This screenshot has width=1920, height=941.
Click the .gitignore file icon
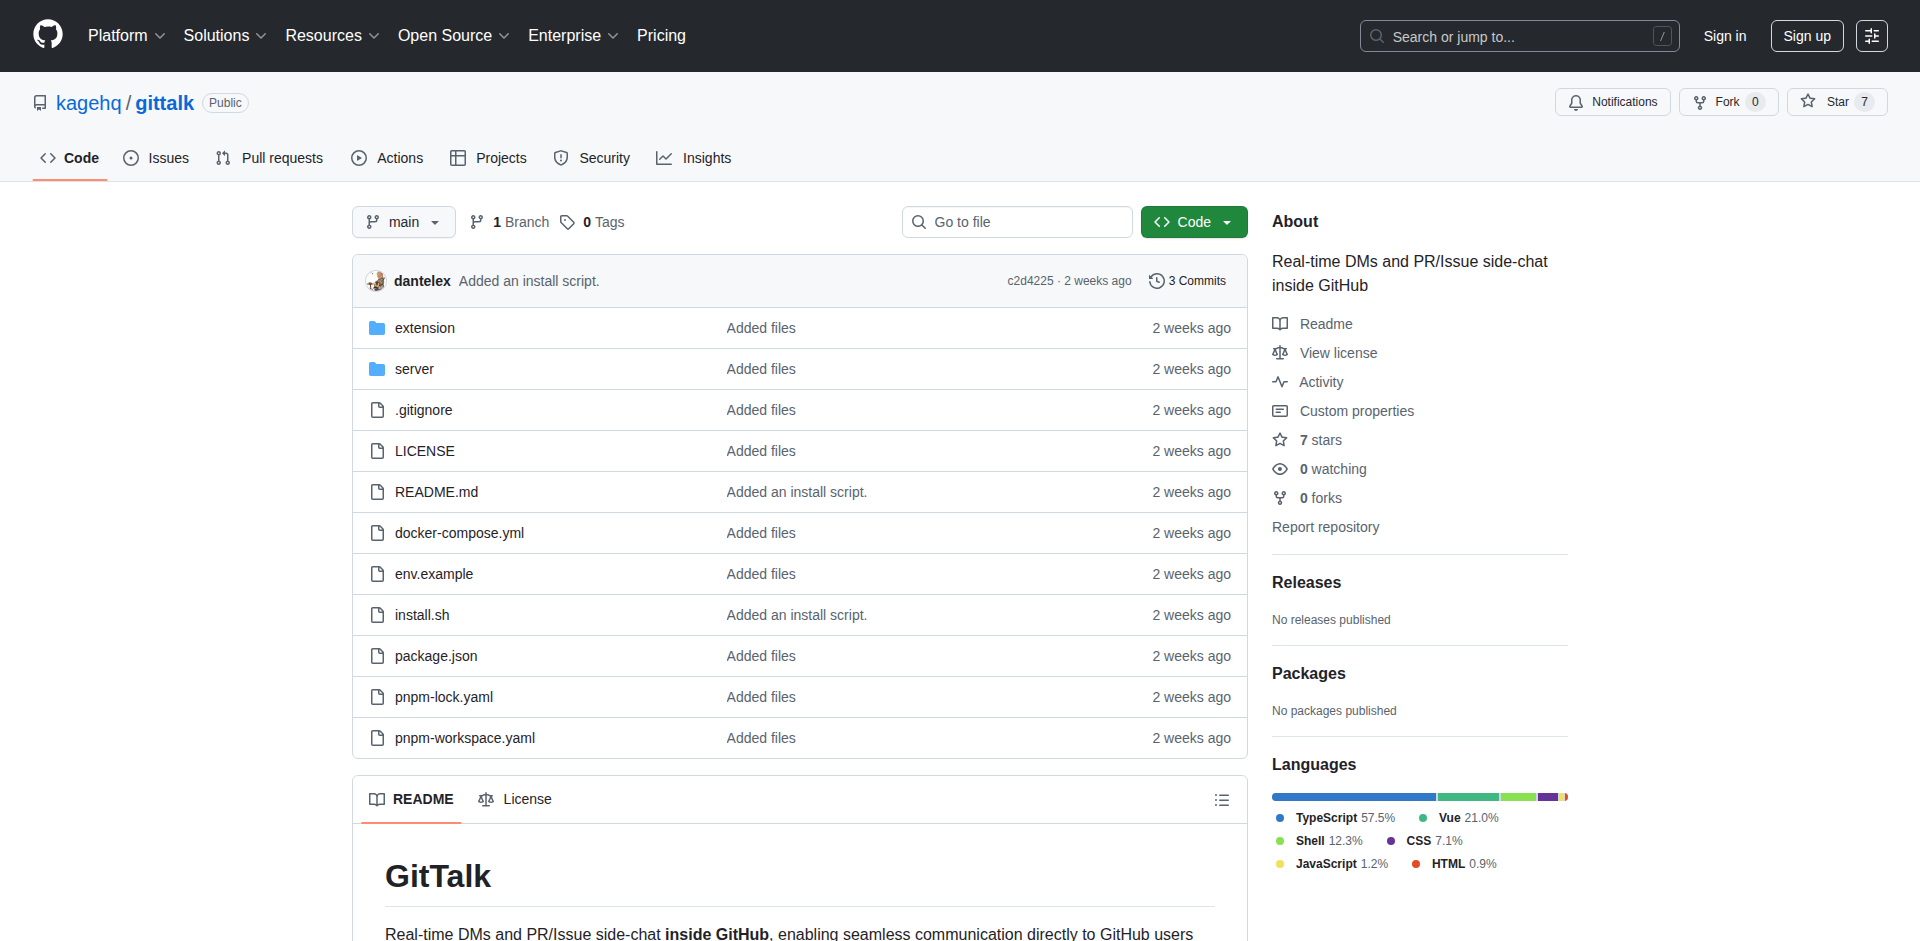point(377,410)
